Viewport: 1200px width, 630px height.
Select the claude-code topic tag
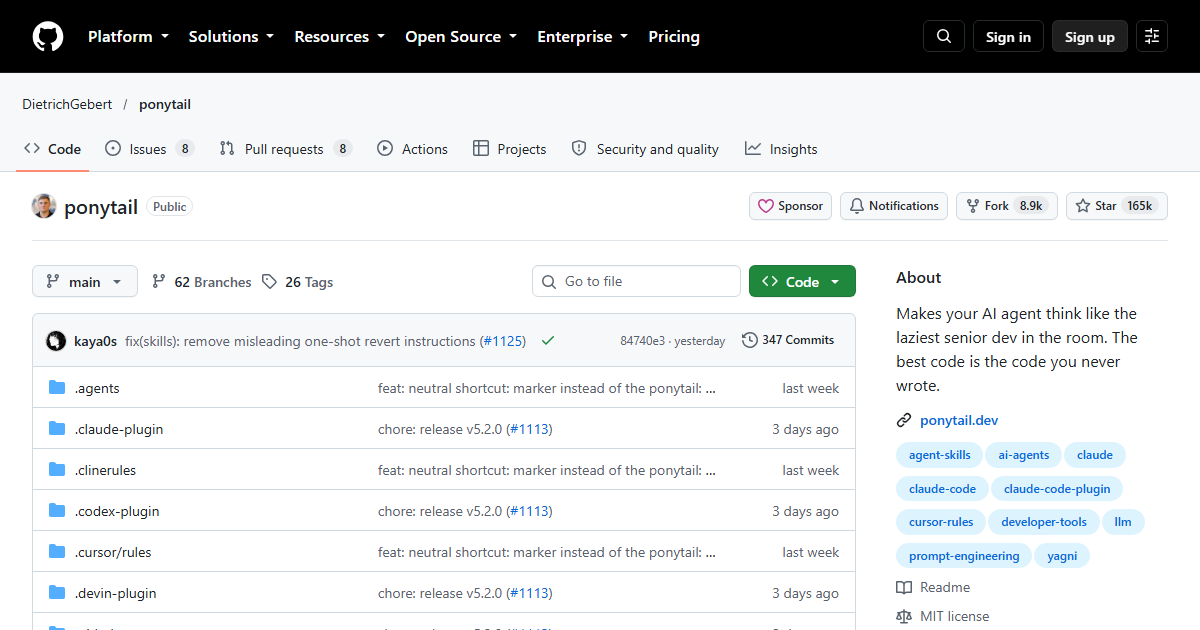click(x=942, y=489)
